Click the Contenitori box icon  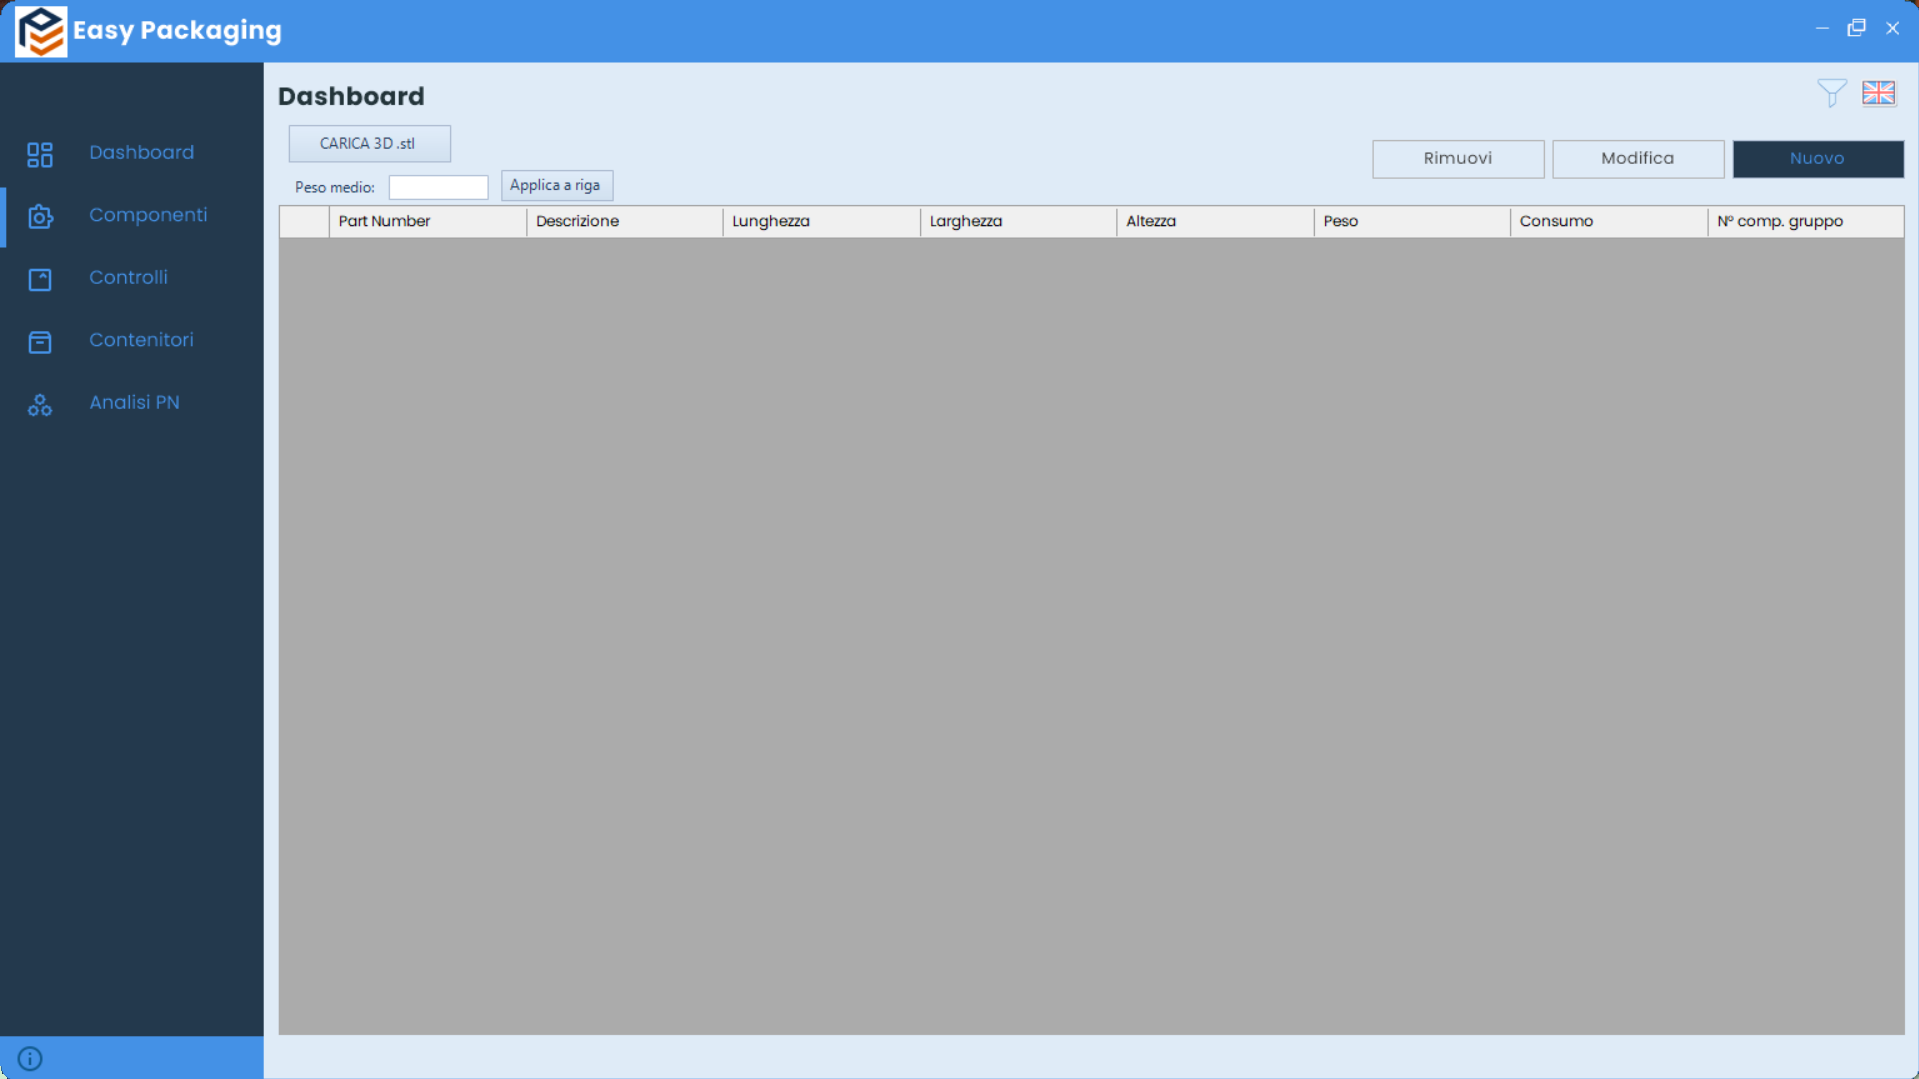(40, 342)
